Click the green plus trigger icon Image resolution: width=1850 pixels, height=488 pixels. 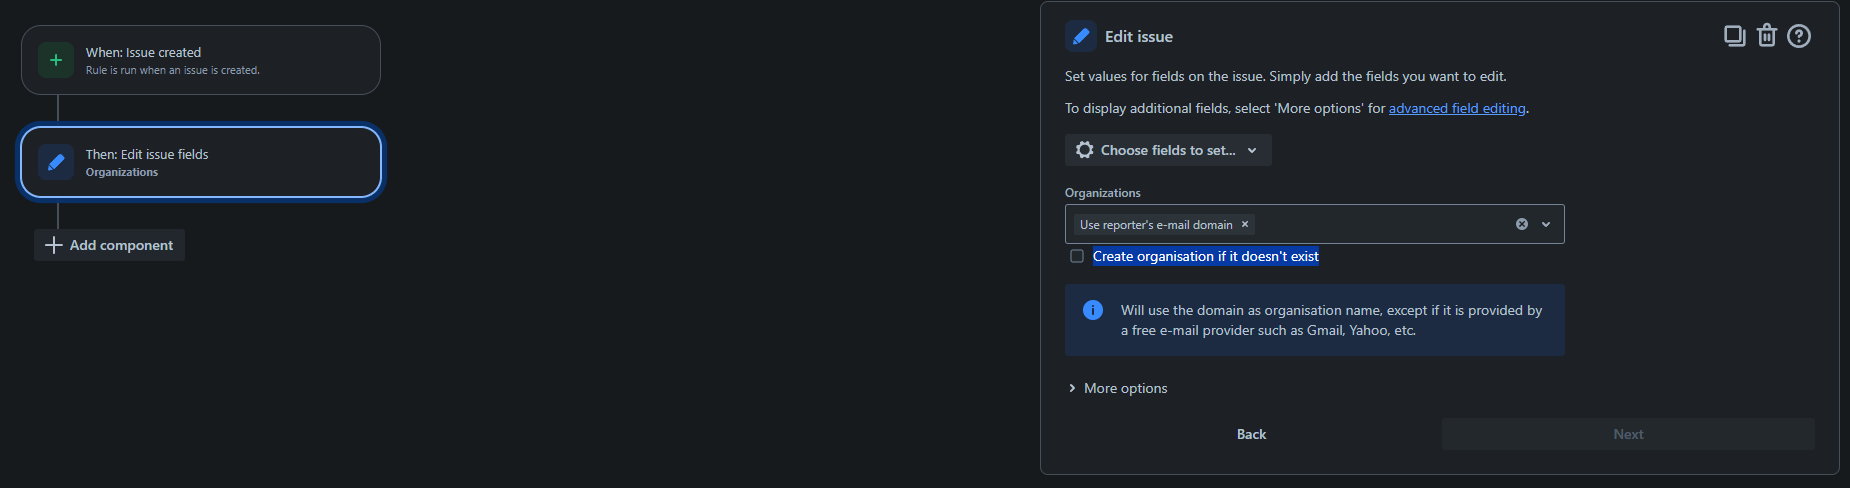(56, 60)
